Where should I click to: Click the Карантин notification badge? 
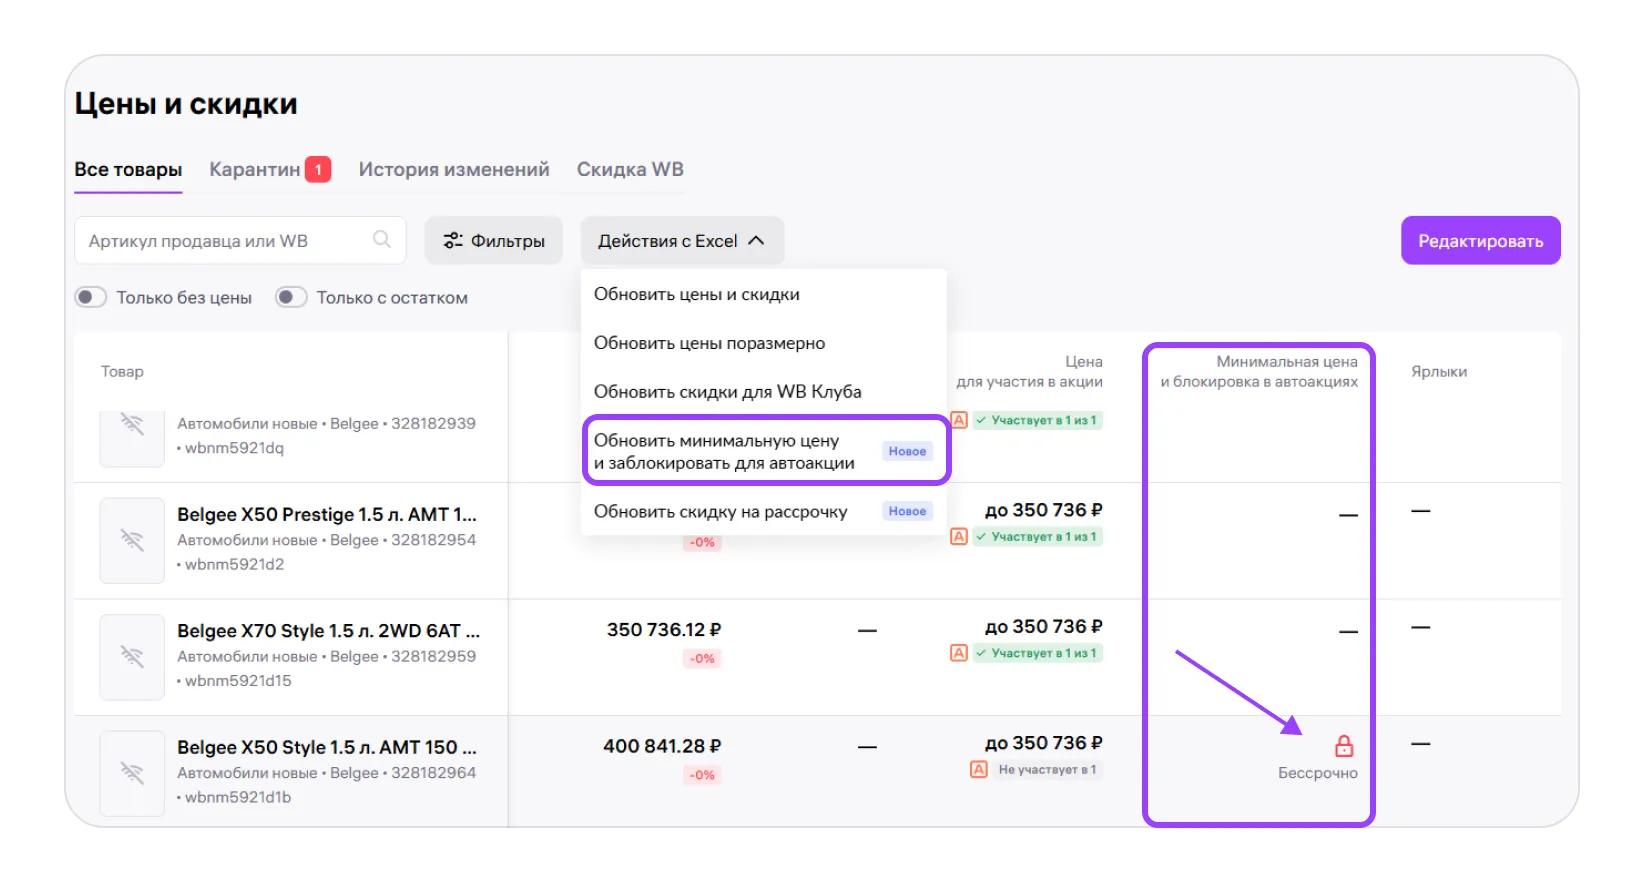pos(318,170)
